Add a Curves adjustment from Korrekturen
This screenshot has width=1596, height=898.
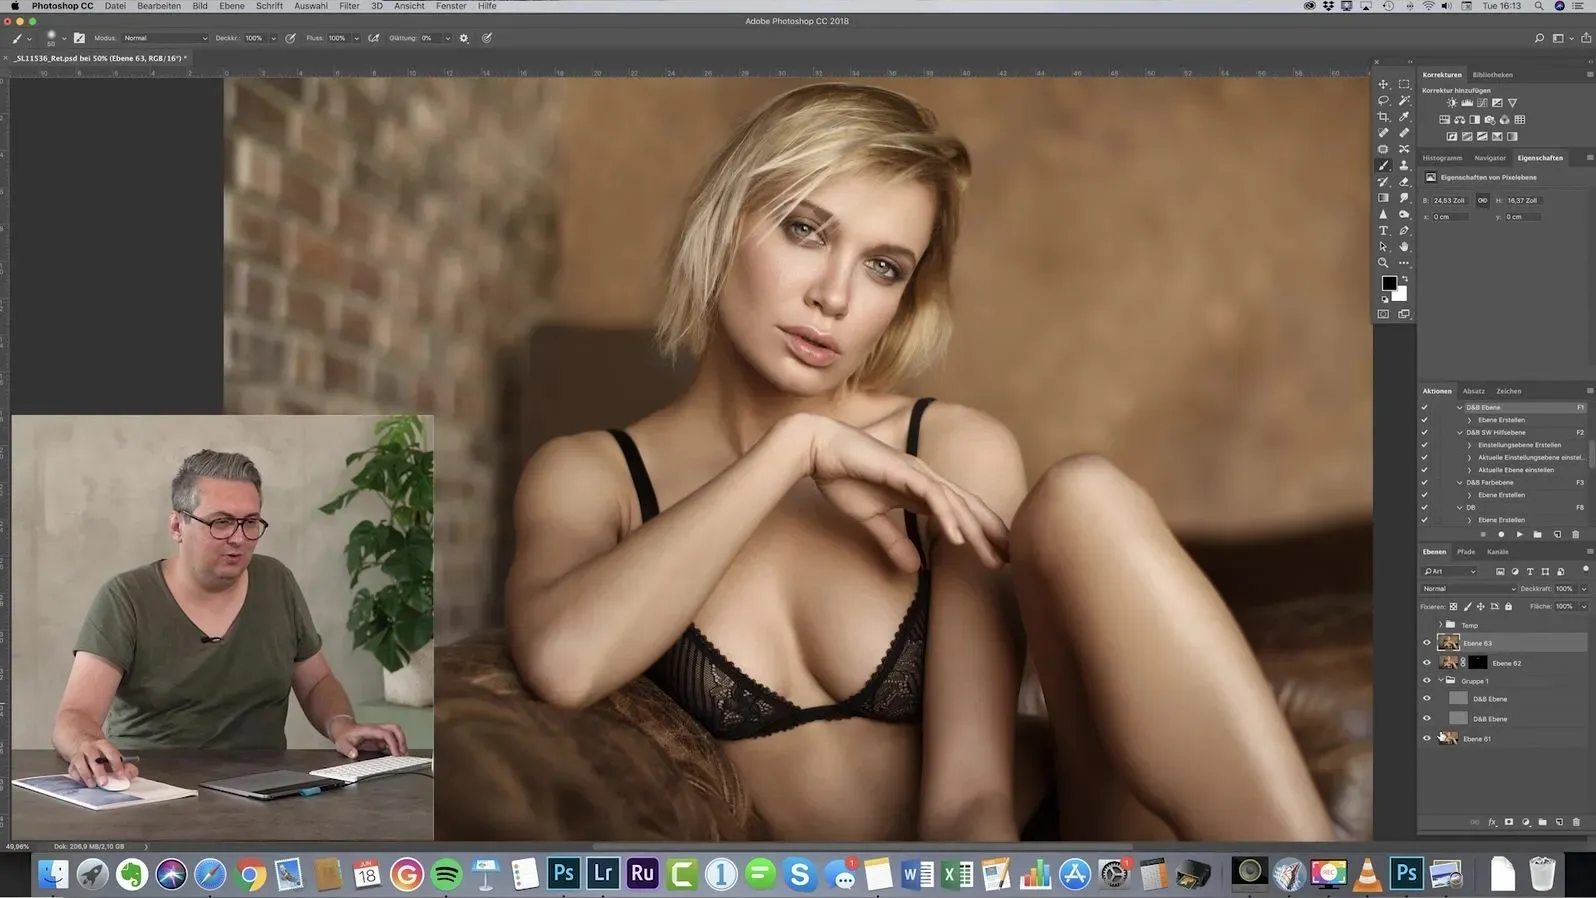[1482, 103]
